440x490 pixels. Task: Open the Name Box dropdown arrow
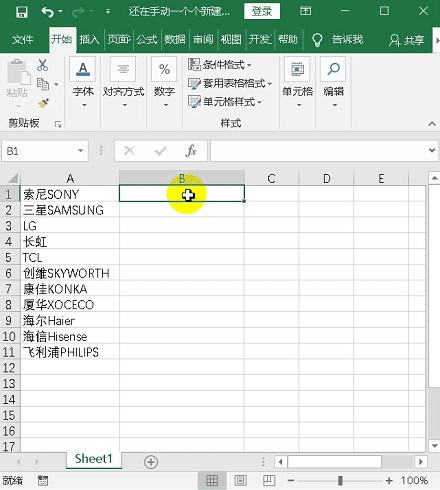(80, 151)
